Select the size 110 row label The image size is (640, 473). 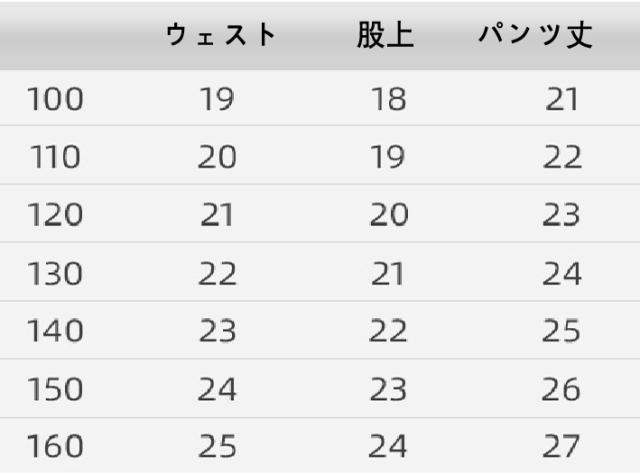(55, 158)
